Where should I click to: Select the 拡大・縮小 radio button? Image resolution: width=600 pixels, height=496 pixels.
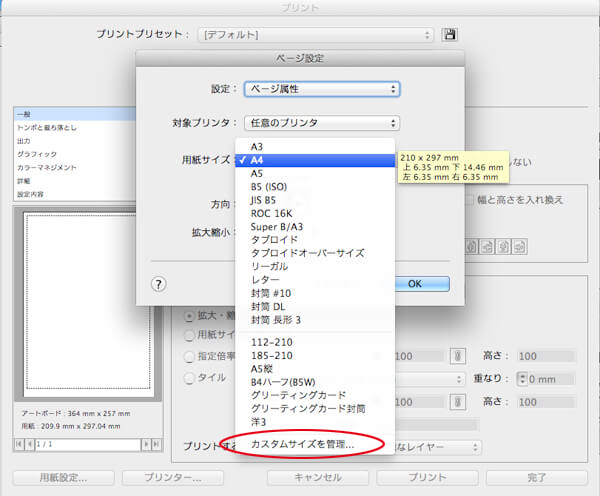tap(189, 317)
